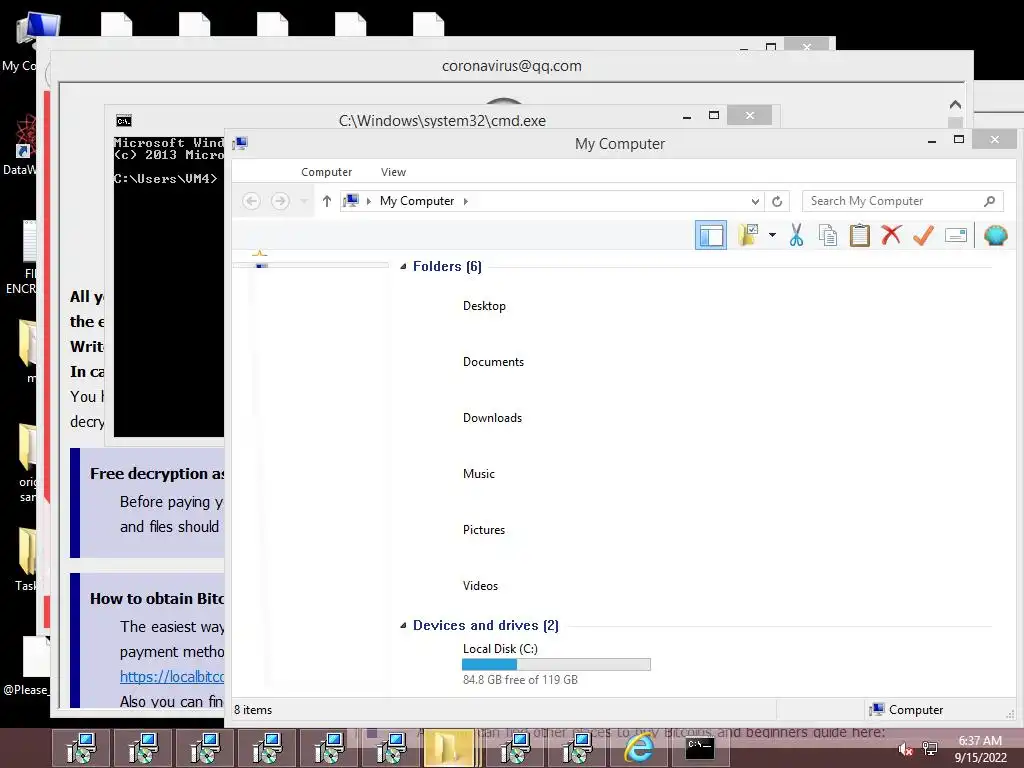Expand the folder options dropdown arrow
Image resolution: width=1024 pixels, height=768 pixels.
click(x=772, y=235)
